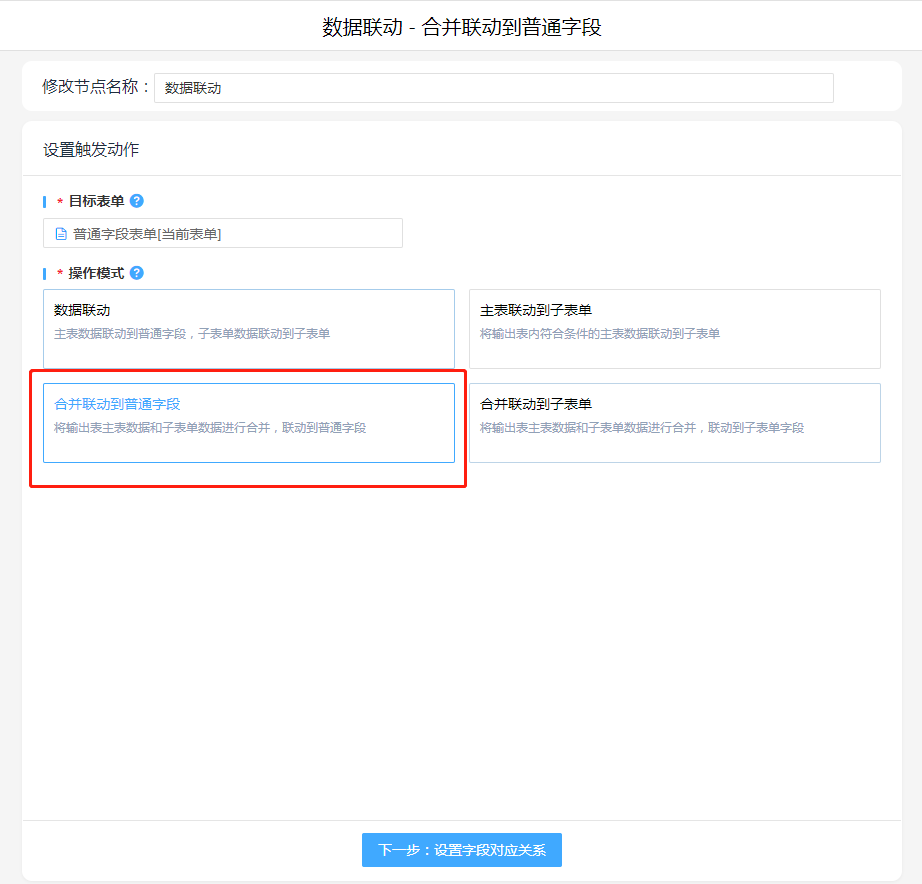Click description 将输出表内符合条件的主表数据联动到子表单

[599, 333]
